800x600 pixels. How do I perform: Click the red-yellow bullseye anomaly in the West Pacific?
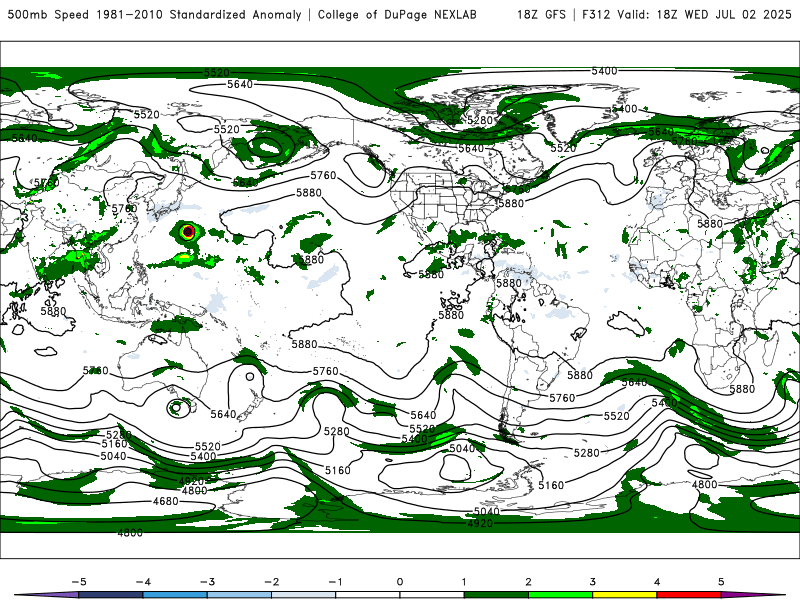click(188, 232)
